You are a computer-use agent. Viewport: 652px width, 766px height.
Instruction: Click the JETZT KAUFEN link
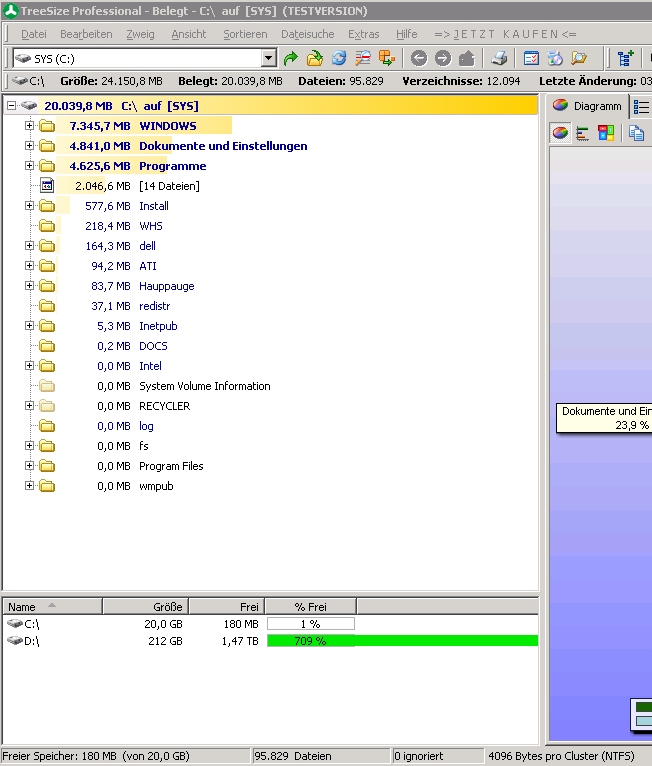(x=505, y=34)
